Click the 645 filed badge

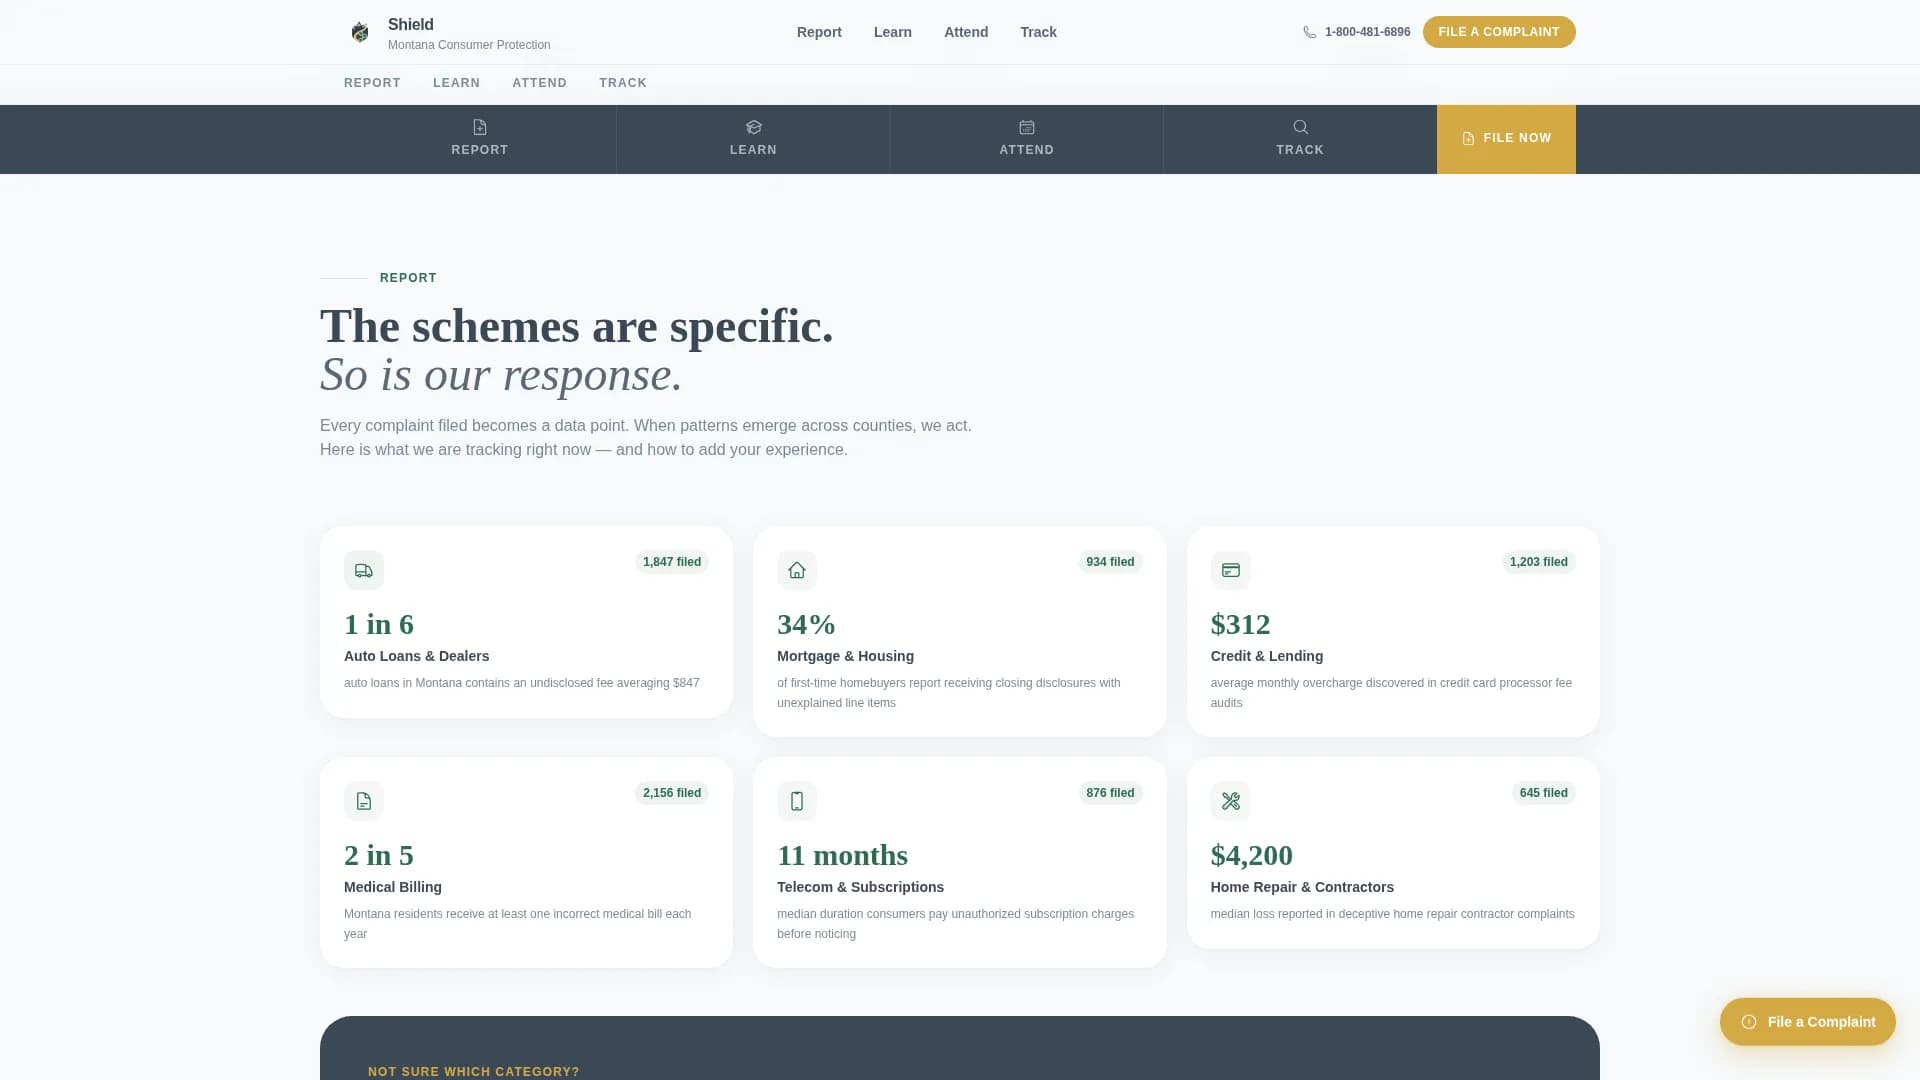click(1543, 793)
